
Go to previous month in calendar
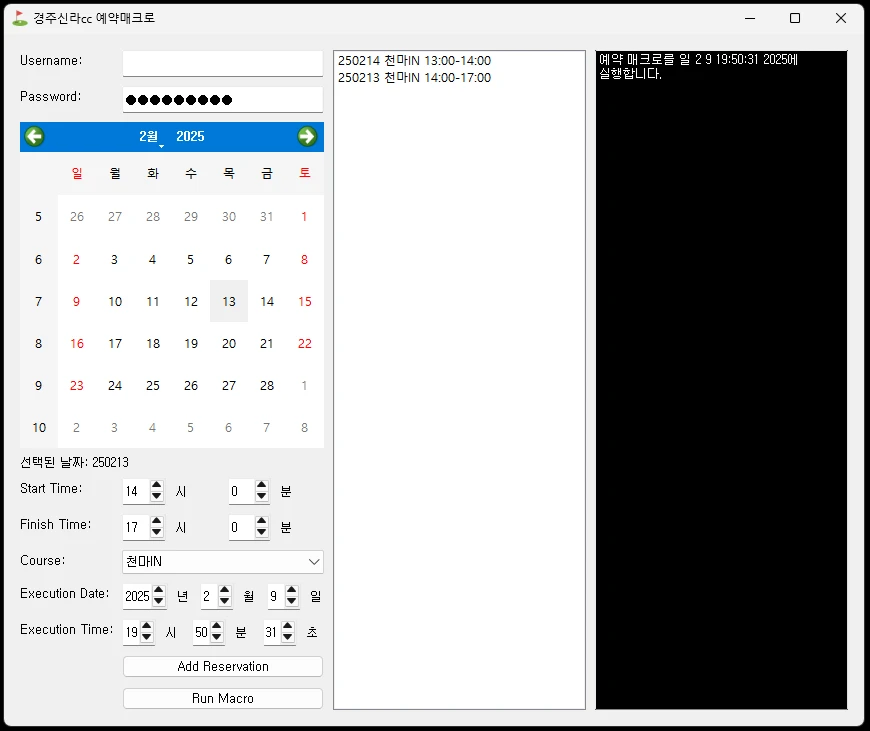pos(35,137)
